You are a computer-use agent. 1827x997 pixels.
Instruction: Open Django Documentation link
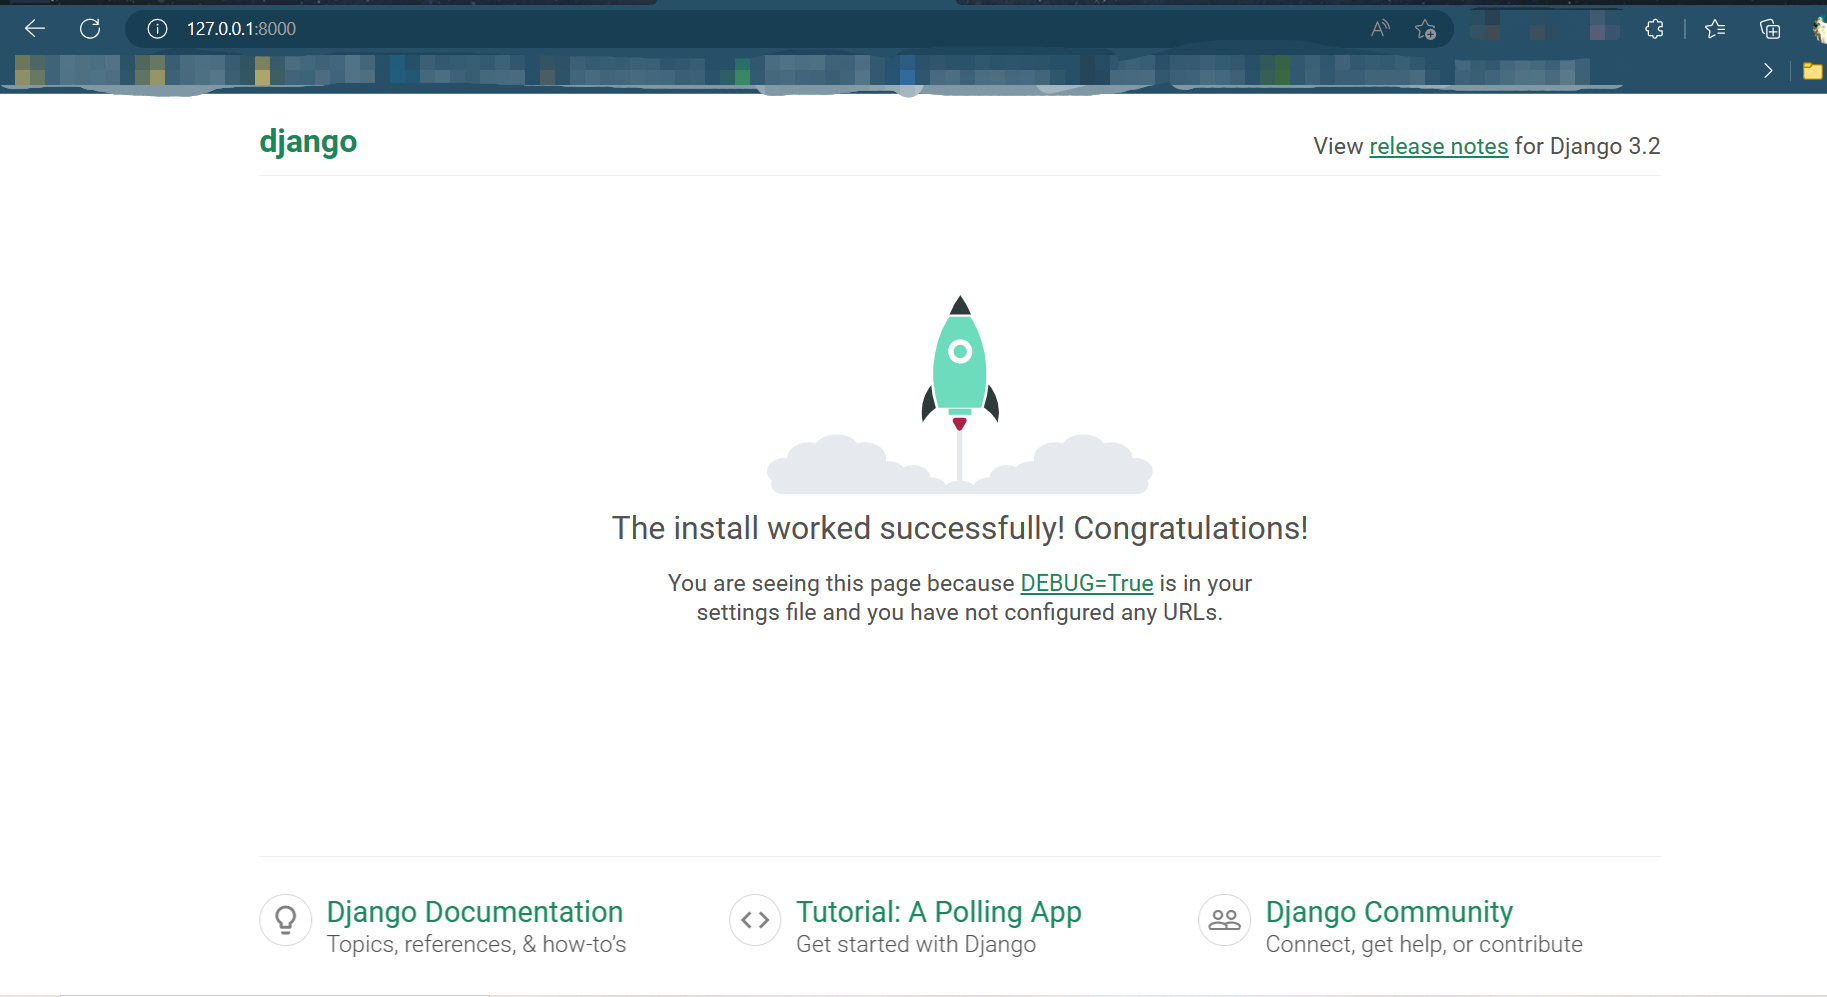click(475, 912)
